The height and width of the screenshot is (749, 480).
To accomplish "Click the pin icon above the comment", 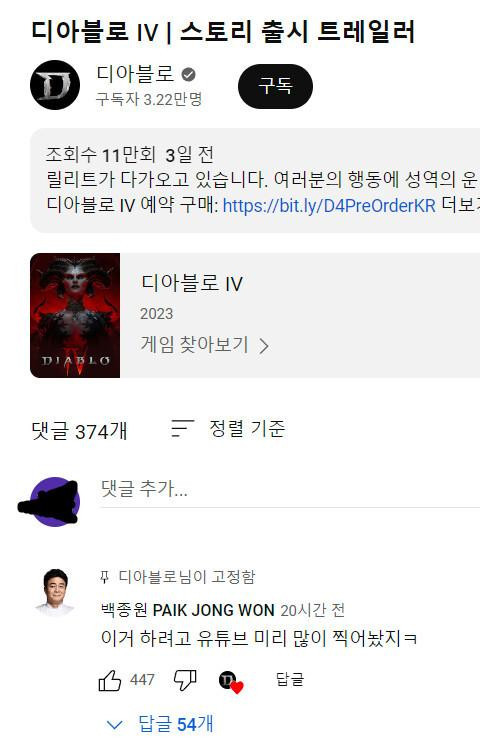I will [104, 578].
